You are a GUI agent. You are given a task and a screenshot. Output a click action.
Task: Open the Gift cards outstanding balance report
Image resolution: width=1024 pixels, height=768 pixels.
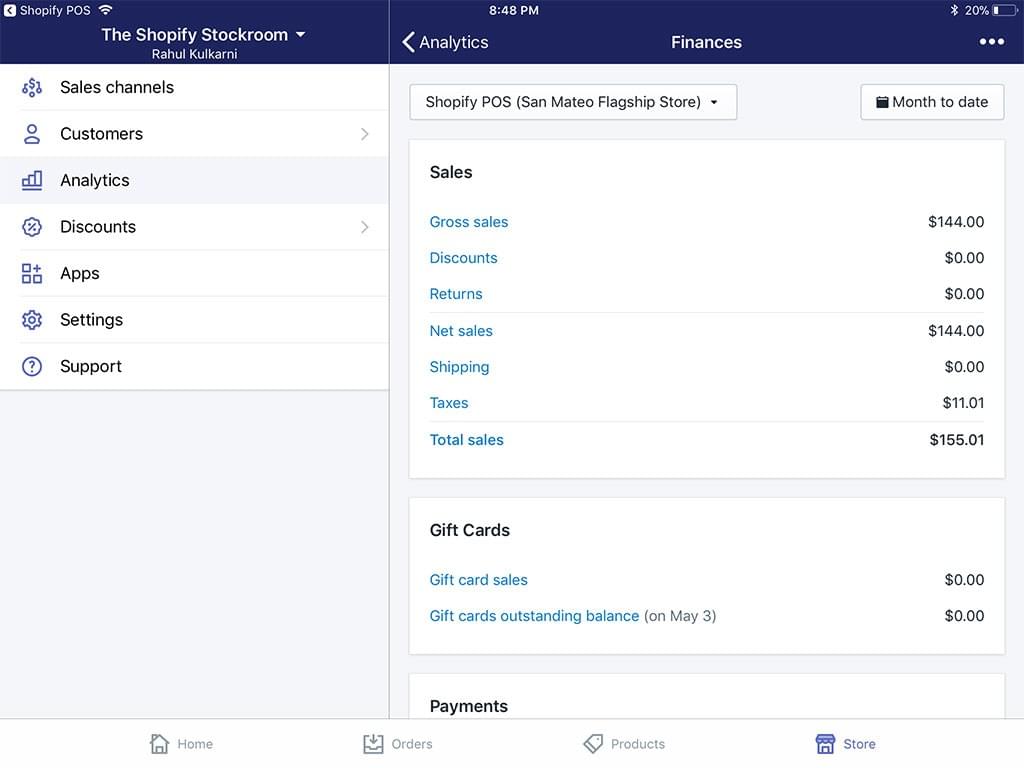click(x=535, y=616)
